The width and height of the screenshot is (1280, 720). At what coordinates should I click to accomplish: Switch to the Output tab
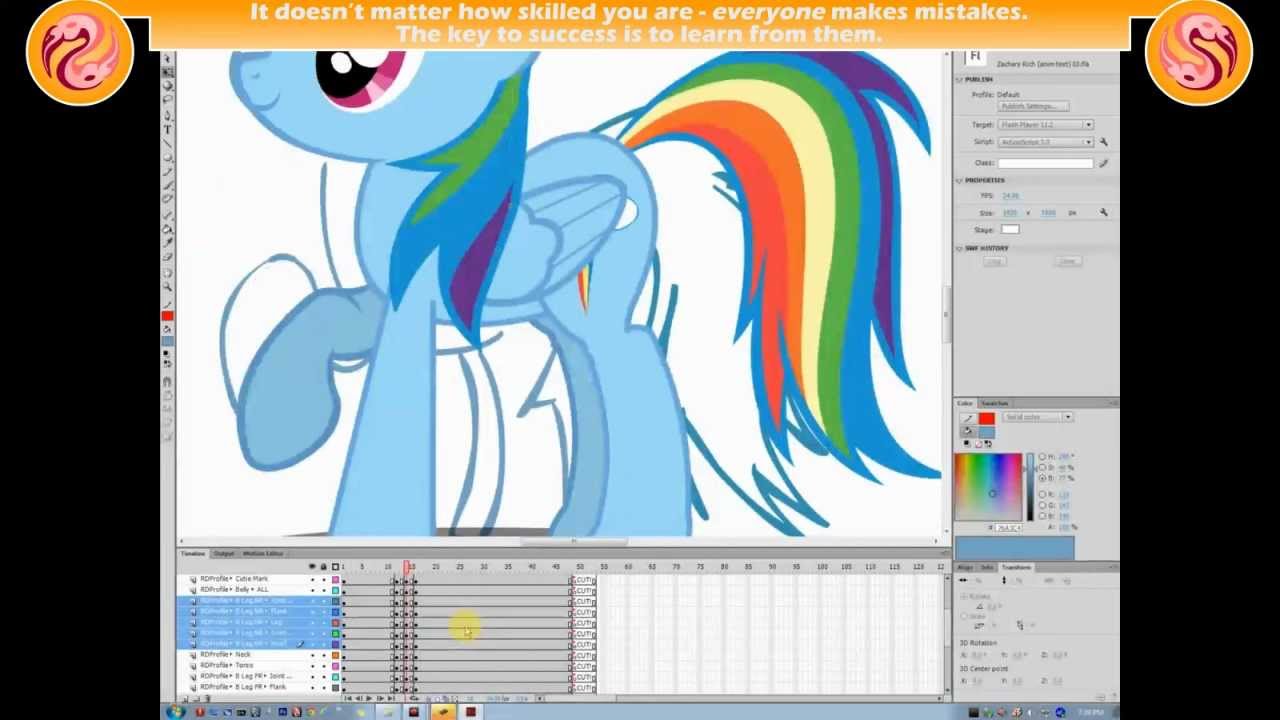tap(224, 553)
